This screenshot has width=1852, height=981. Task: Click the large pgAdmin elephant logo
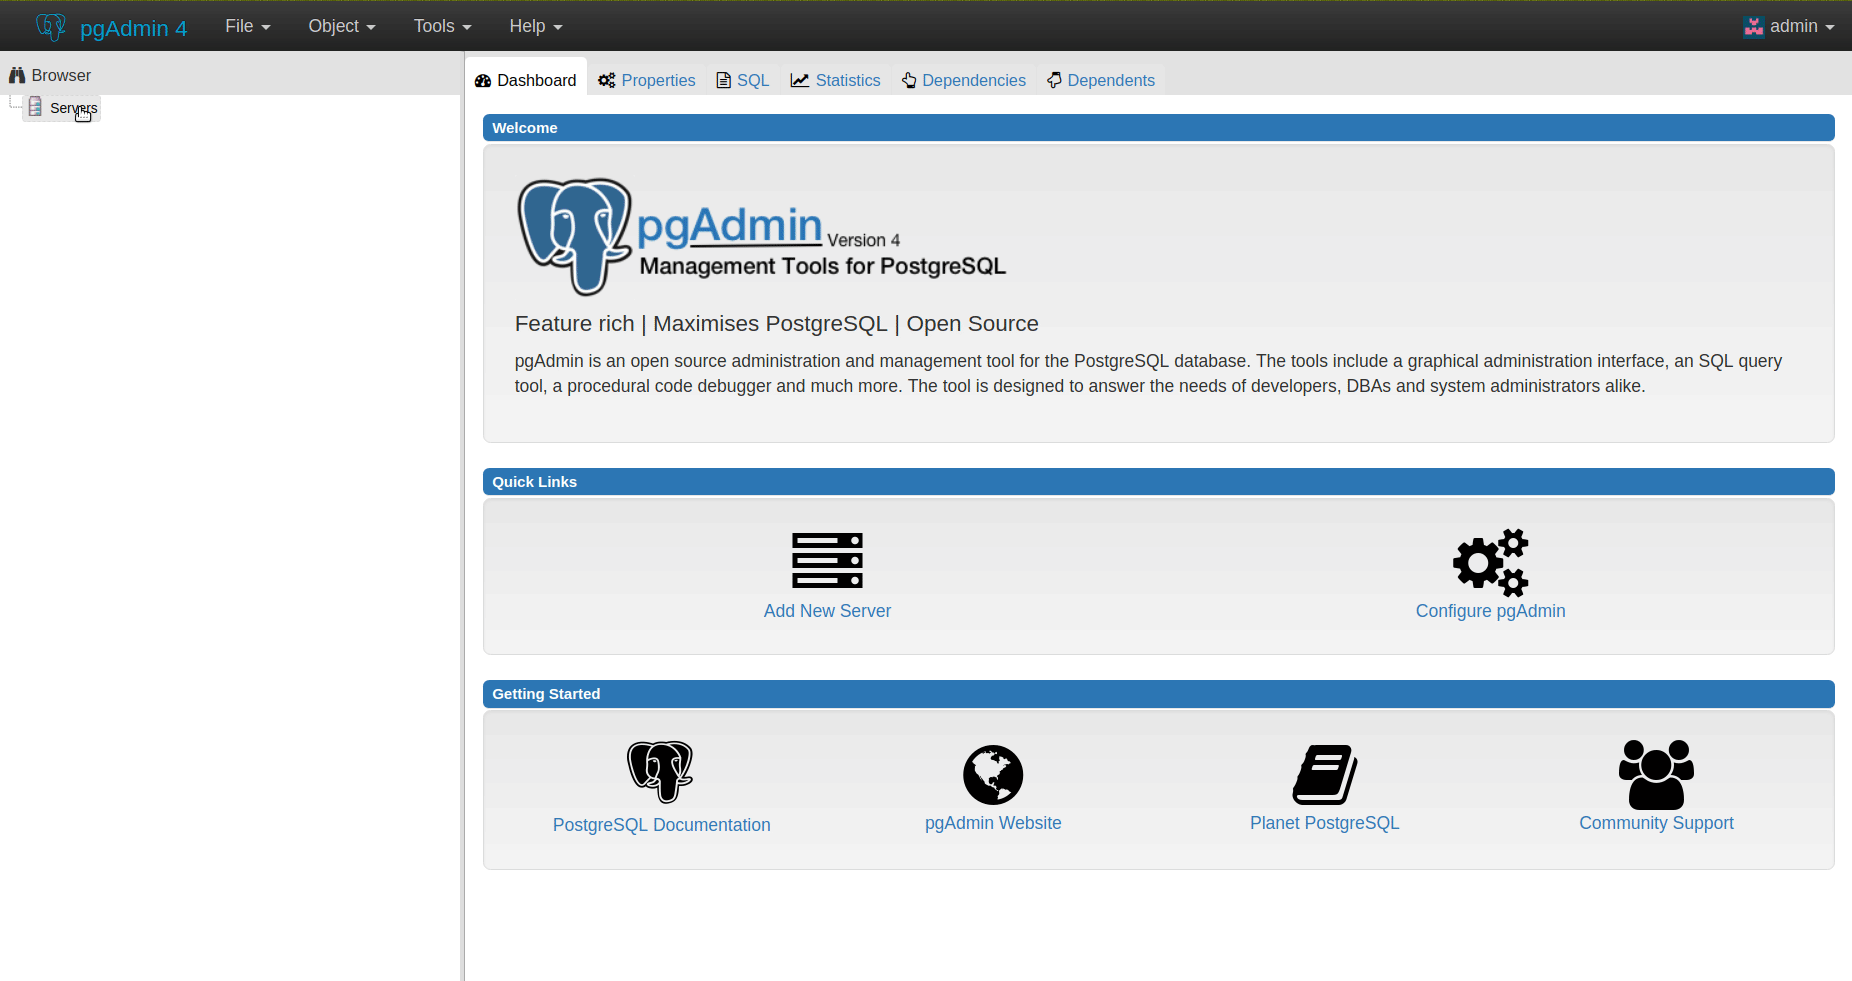[x=574, y=236]
